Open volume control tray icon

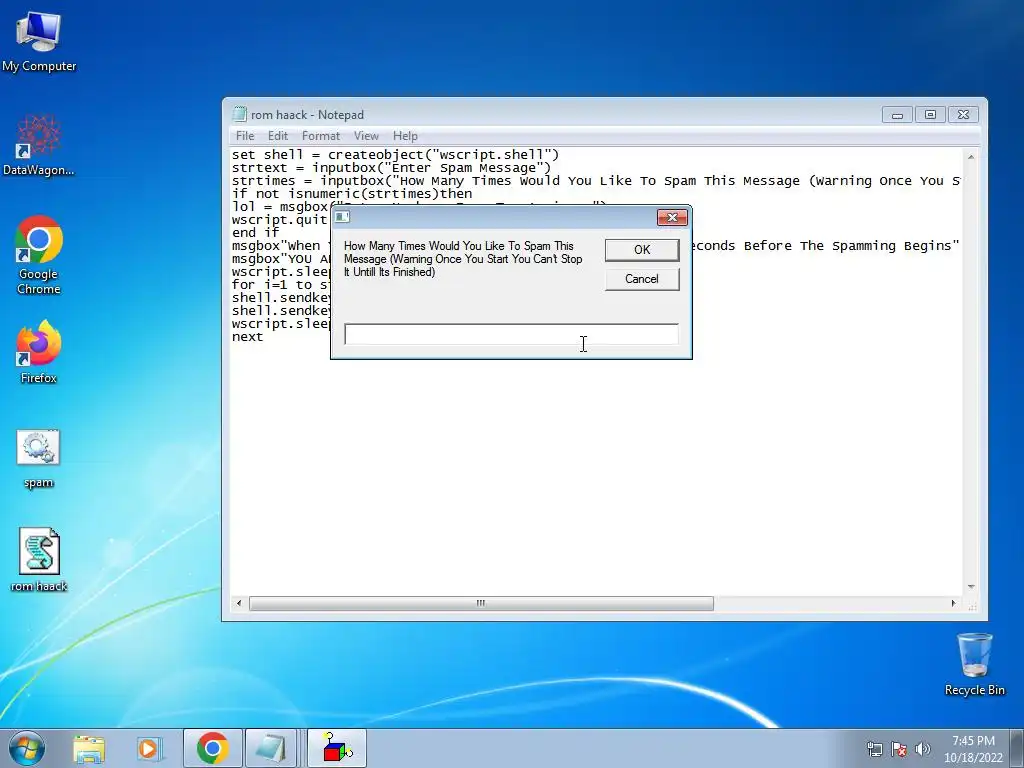(922, 749)
